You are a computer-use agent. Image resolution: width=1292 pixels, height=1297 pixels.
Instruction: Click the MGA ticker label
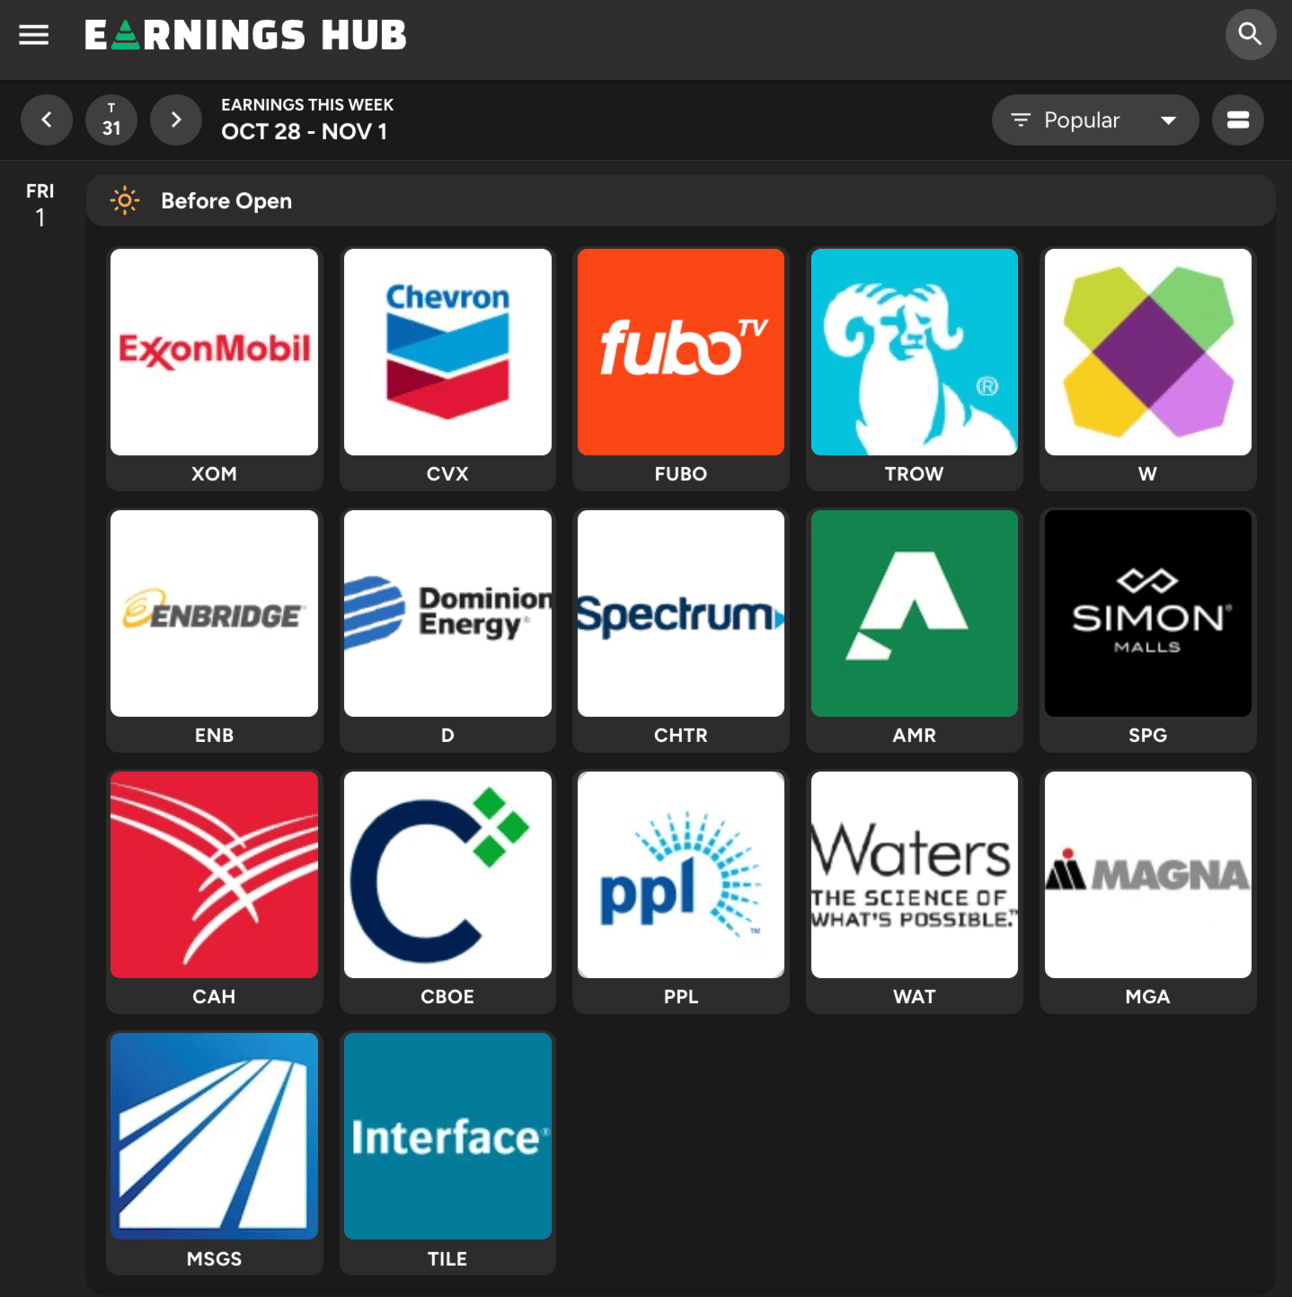point(1148,997)
